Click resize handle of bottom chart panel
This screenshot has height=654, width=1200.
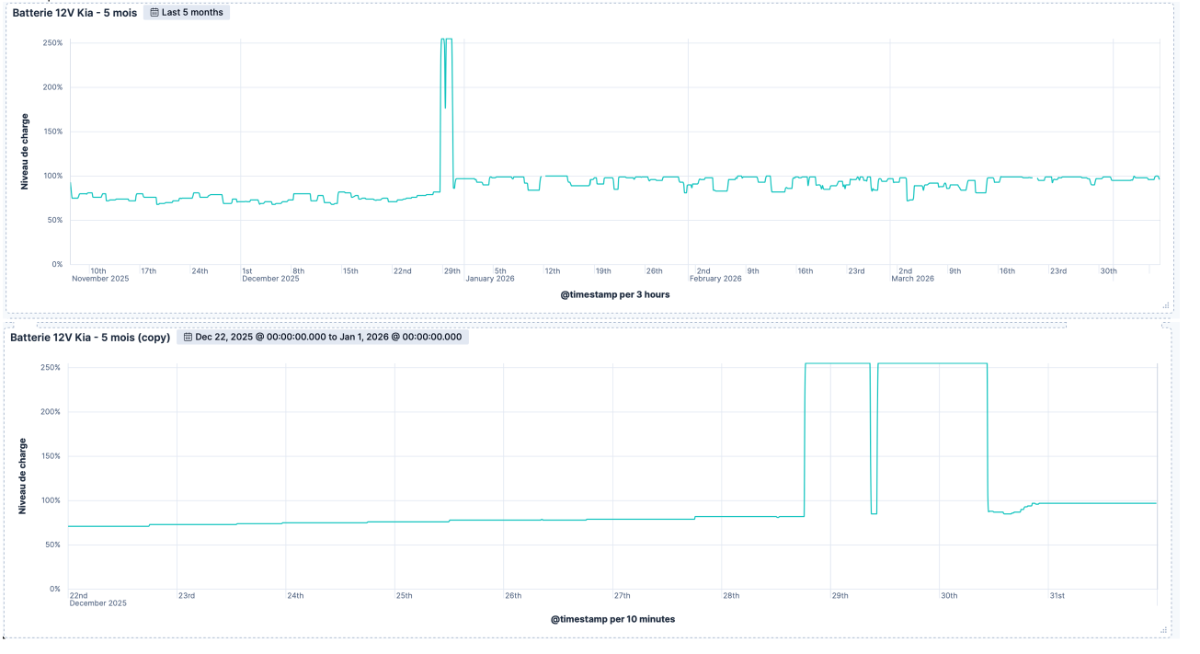[x=1165, y=629]
